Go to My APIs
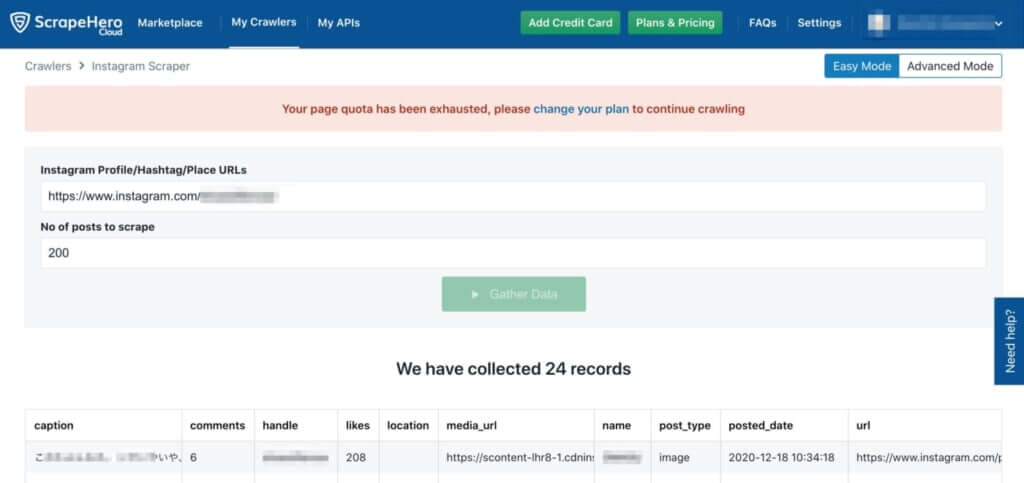Viewport: 1024px width, 483px height. pyautogui.click(x=338, y=23)
